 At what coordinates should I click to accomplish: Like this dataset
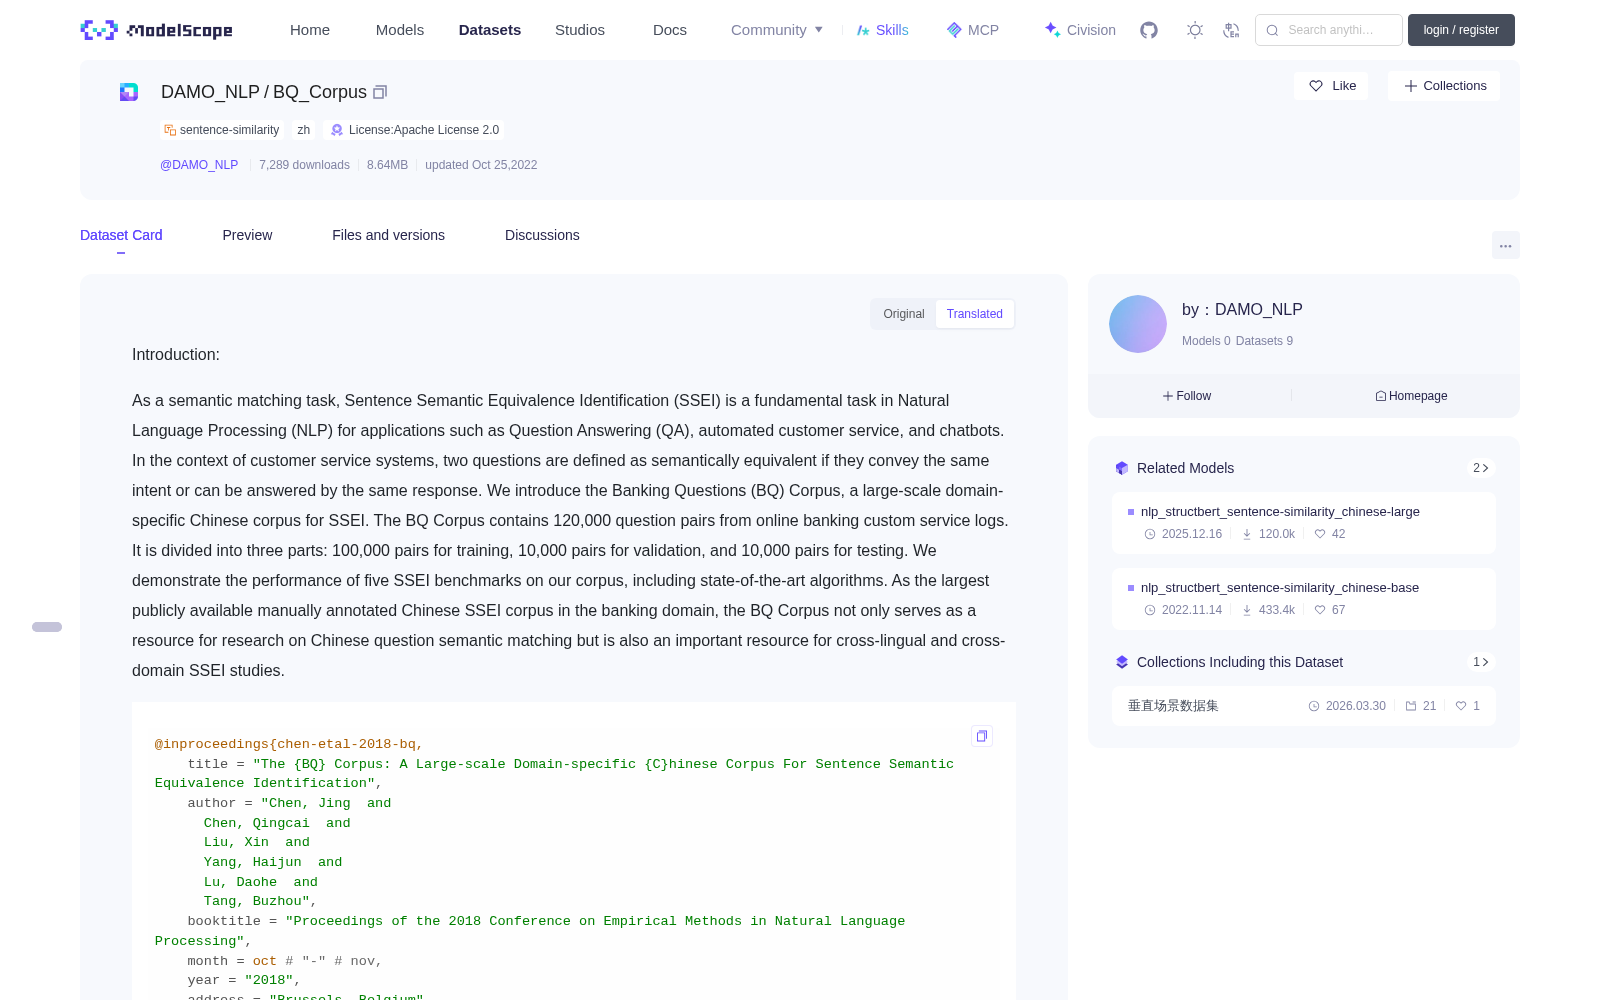[1332, 86]
